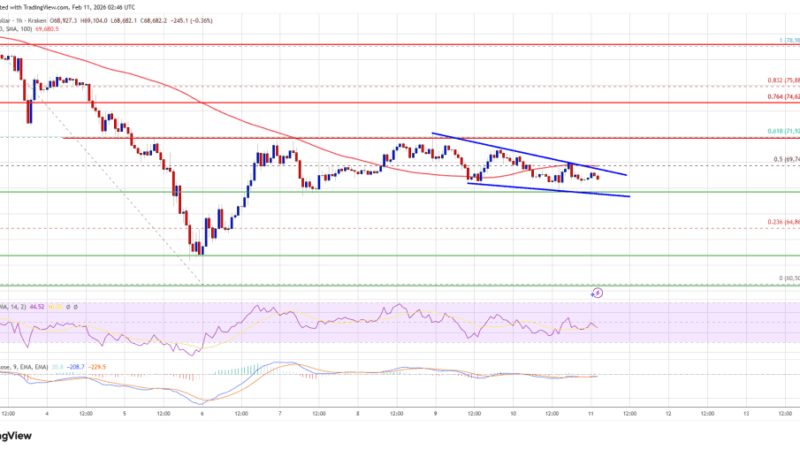Click date label 7 on time axis
This screenshot has height=450, width=800.
click(280, 414)
